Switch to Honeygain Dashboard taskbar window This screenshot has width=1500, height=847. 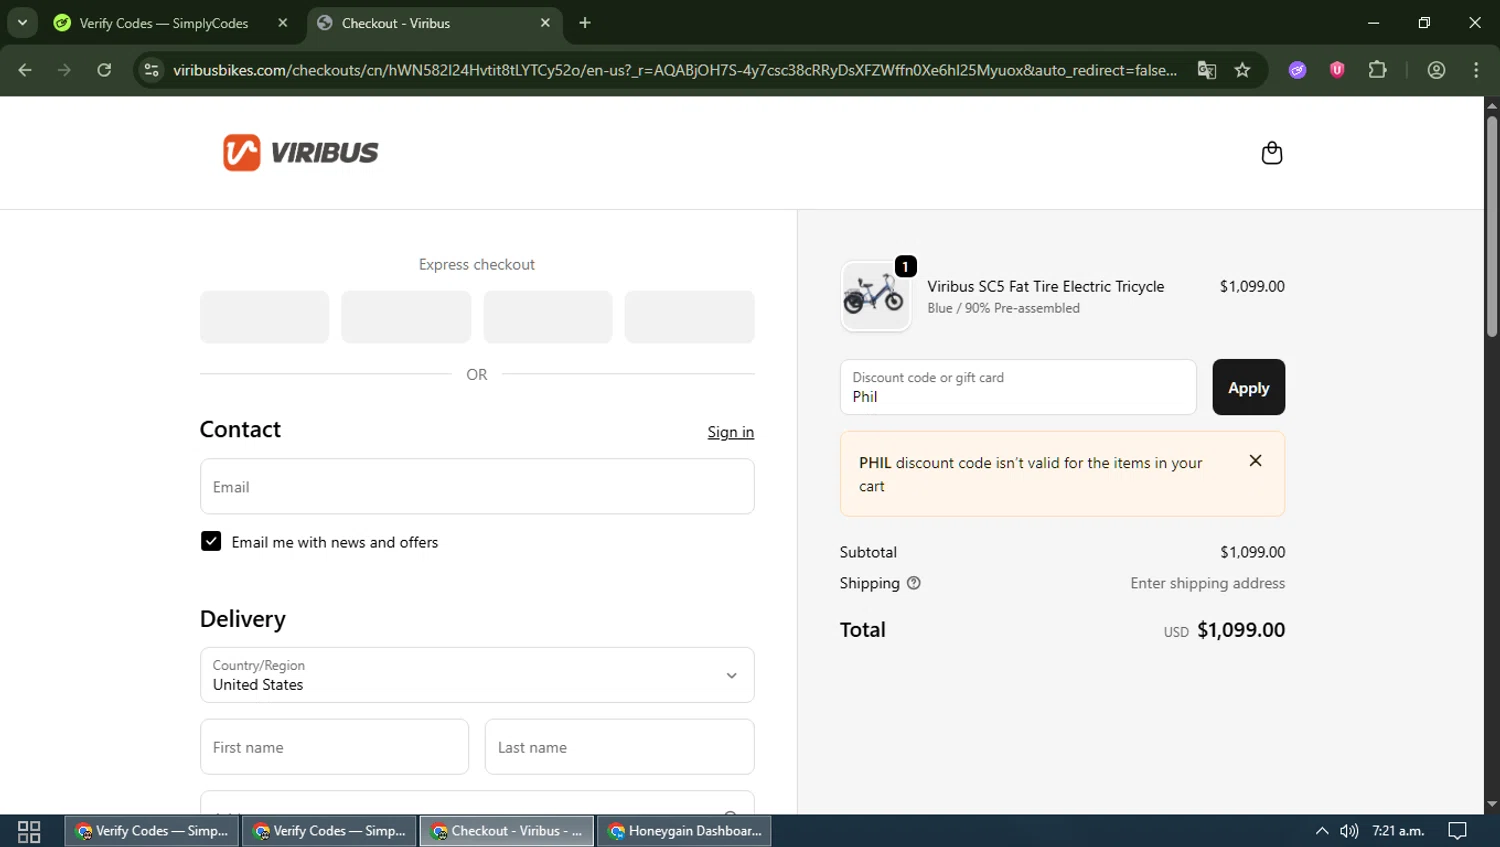685,831
